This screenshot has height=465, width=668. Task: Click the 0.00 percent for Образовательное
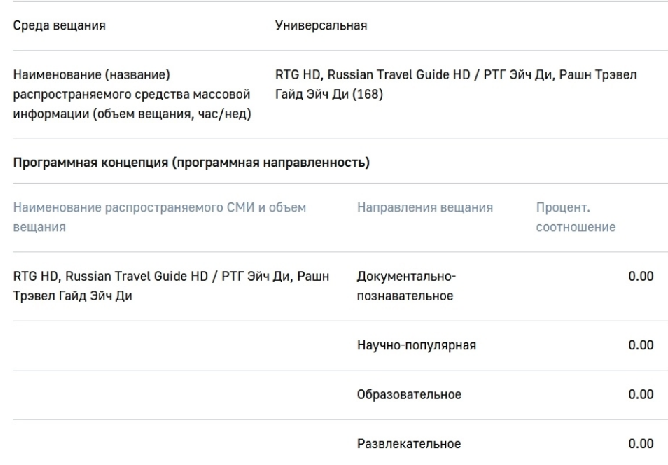tap(640, 394)
